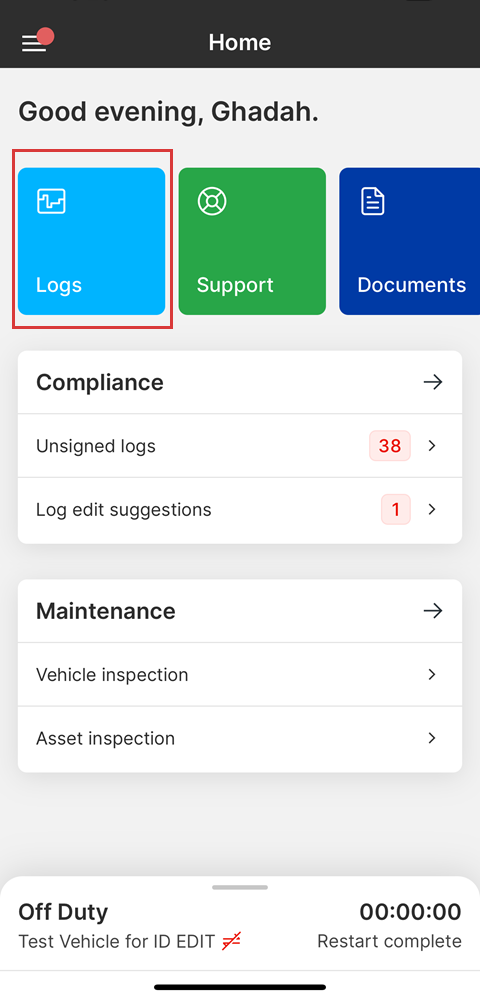Tap the Documents page icon
Image resolution: width=480 pixels, height=999 pixels.
373,201
